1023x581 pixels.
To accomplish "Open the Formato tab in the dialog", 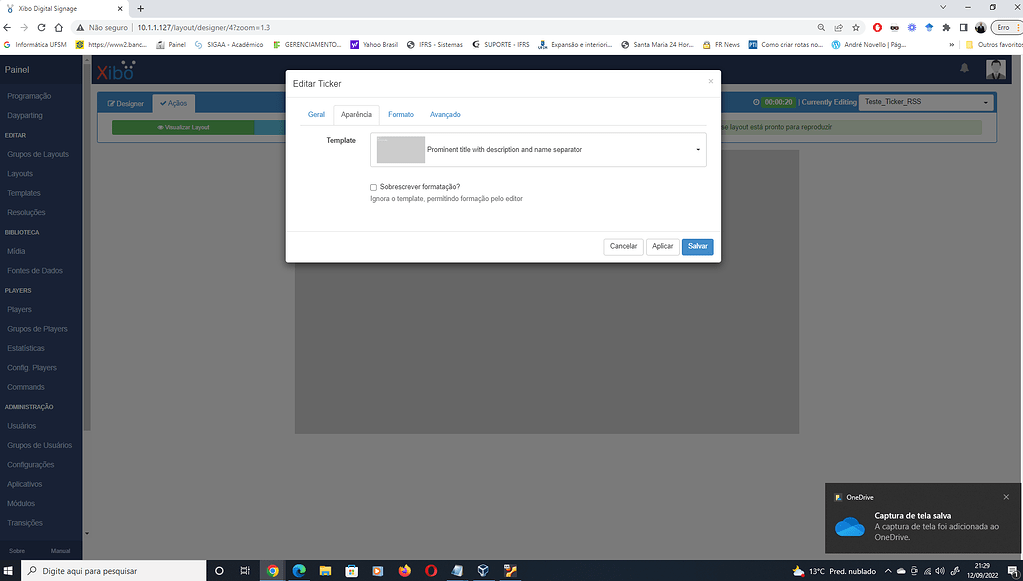I will 401,114.
